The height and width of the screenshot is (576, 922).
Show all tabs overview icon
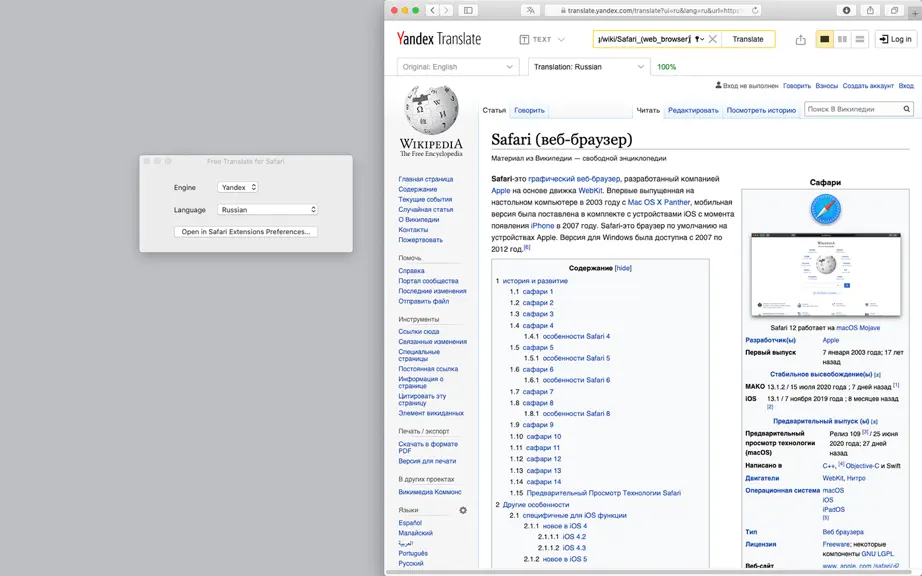point(894,11)
